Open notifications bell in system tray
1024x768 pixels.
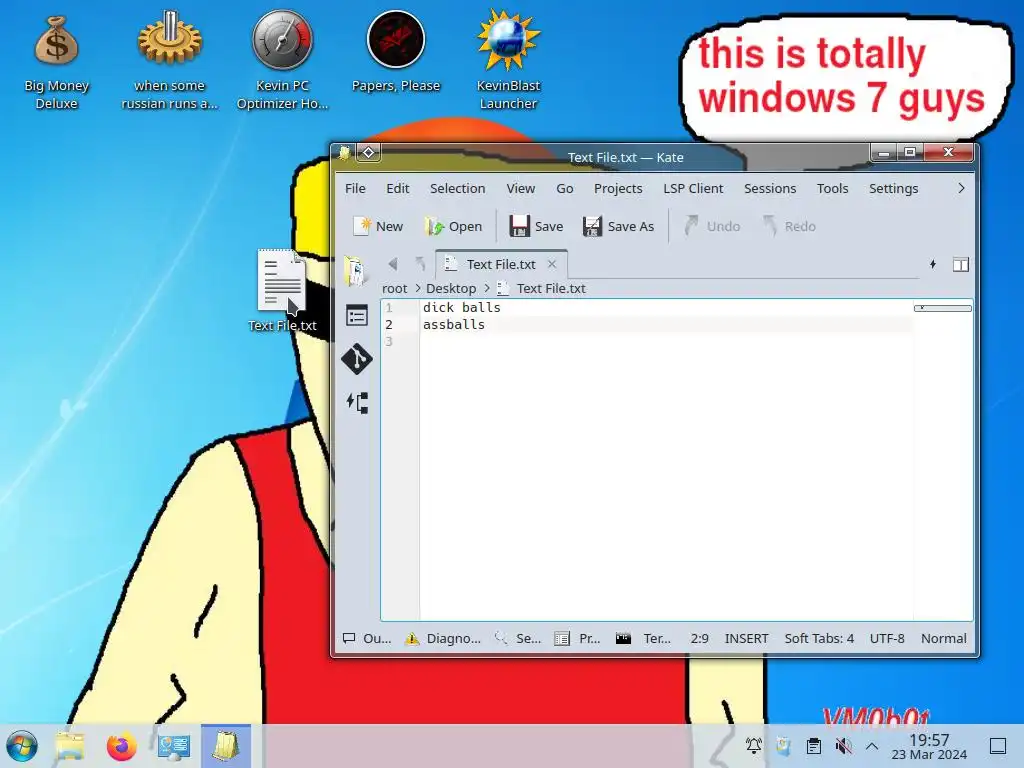(x=754, y=746)
